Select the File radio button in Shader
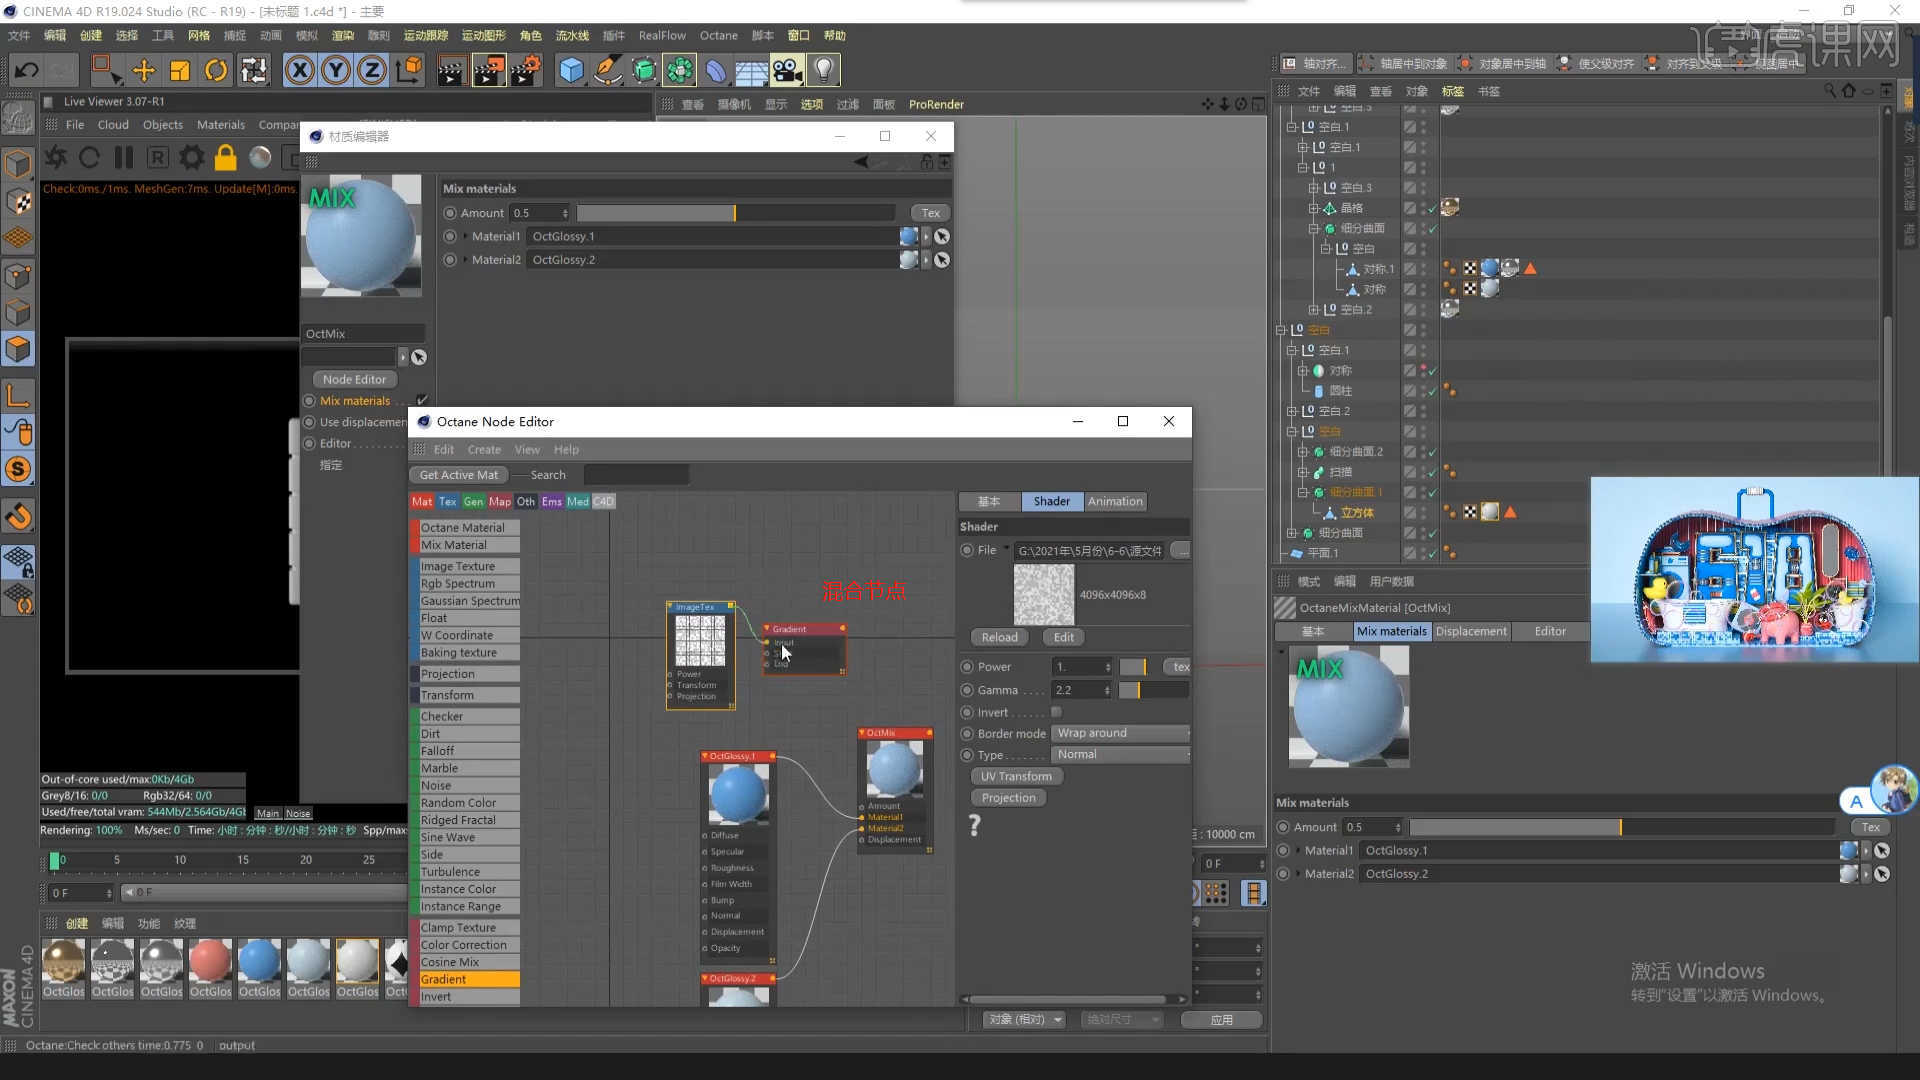 [x=967, y=550]
